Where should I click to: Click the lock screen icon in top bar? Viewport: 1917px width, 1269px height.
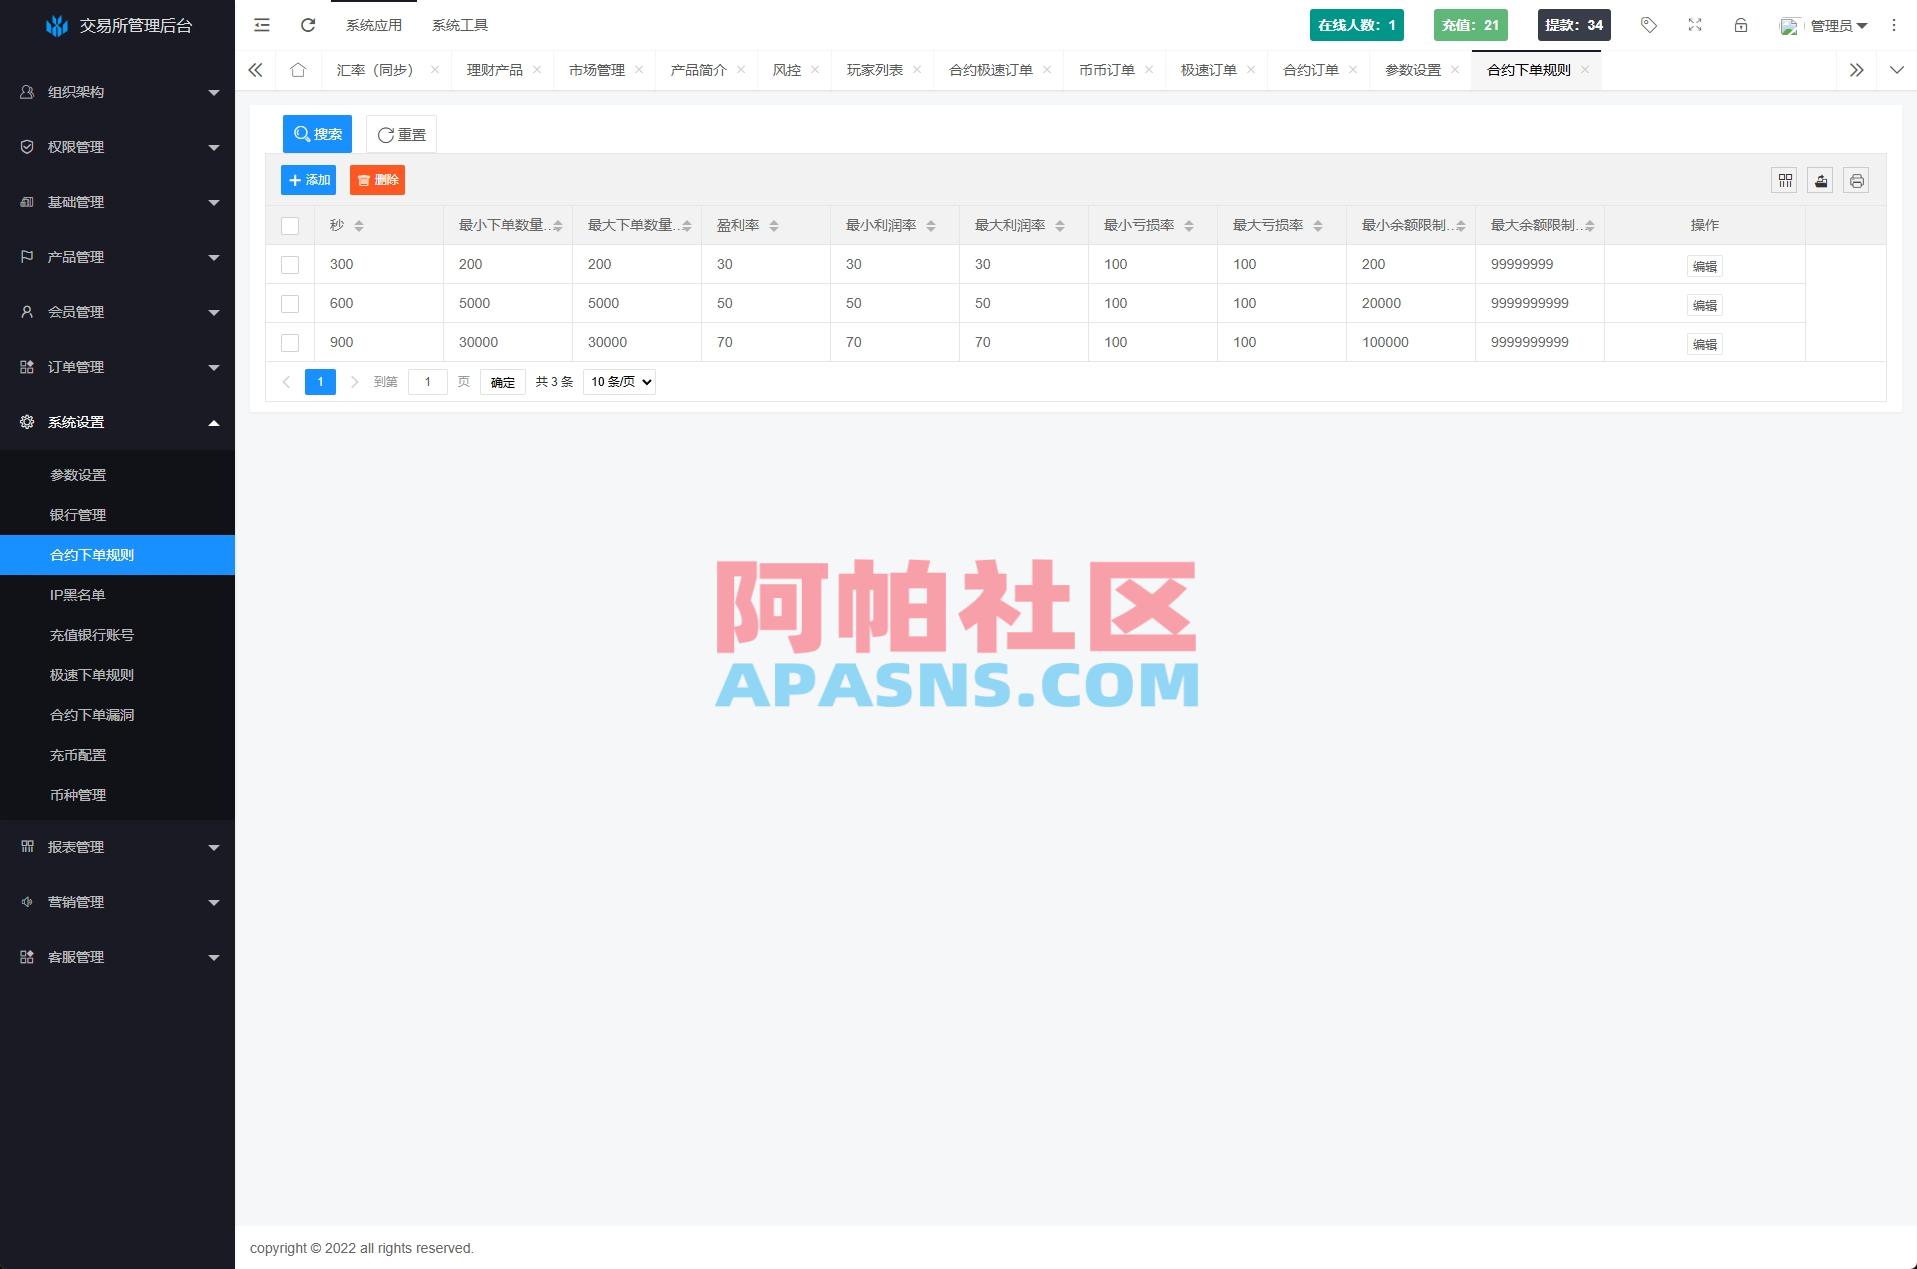click(x=1740, y=25)
